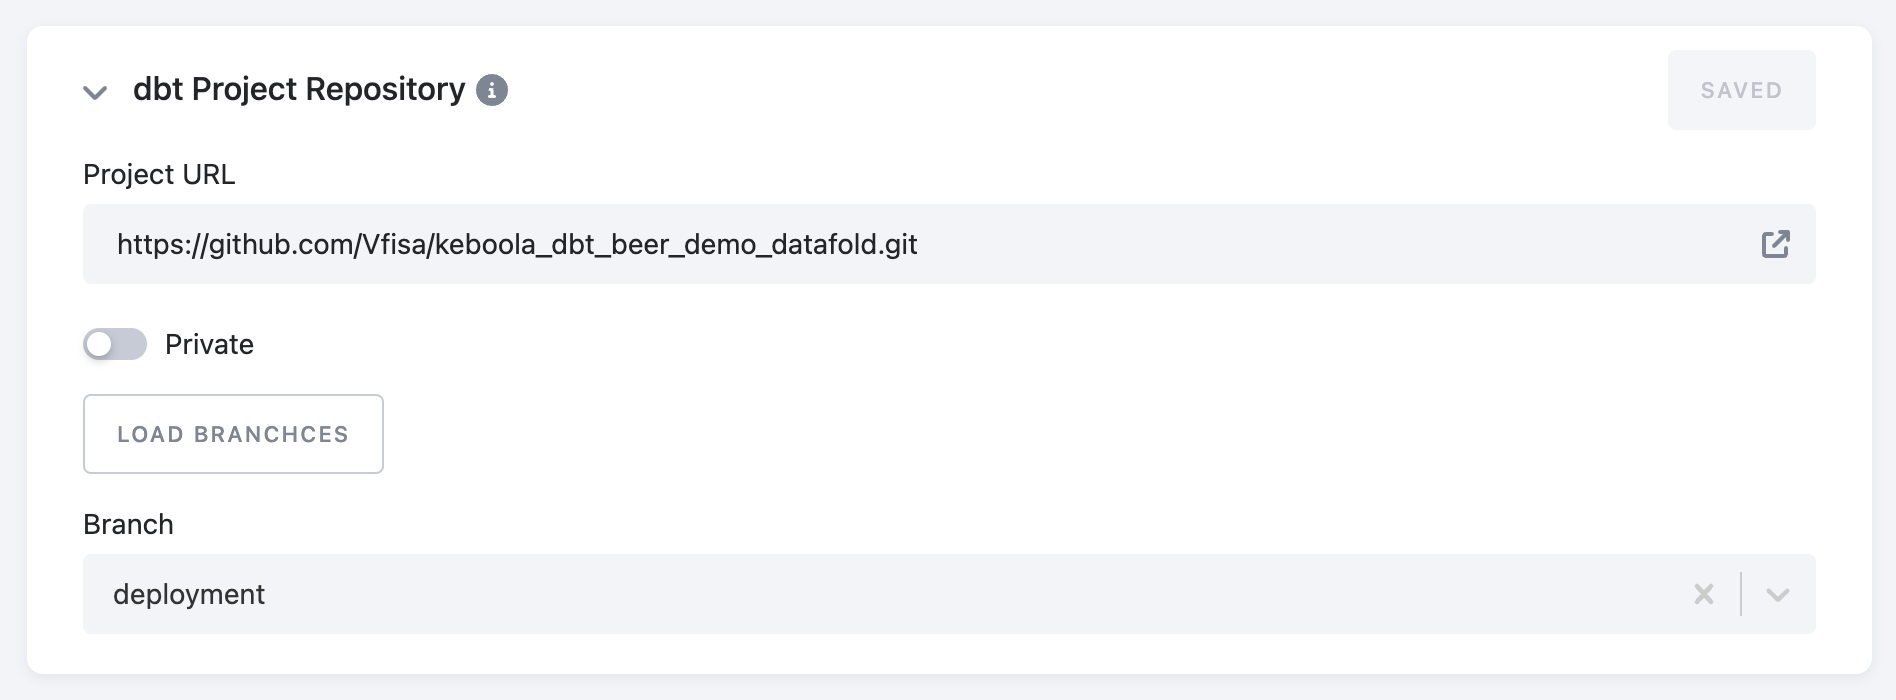The image size is (1896, 700).
Task: Open the project URL in new tab icon
Action: pyautogui.click(x=1775, y=244)
